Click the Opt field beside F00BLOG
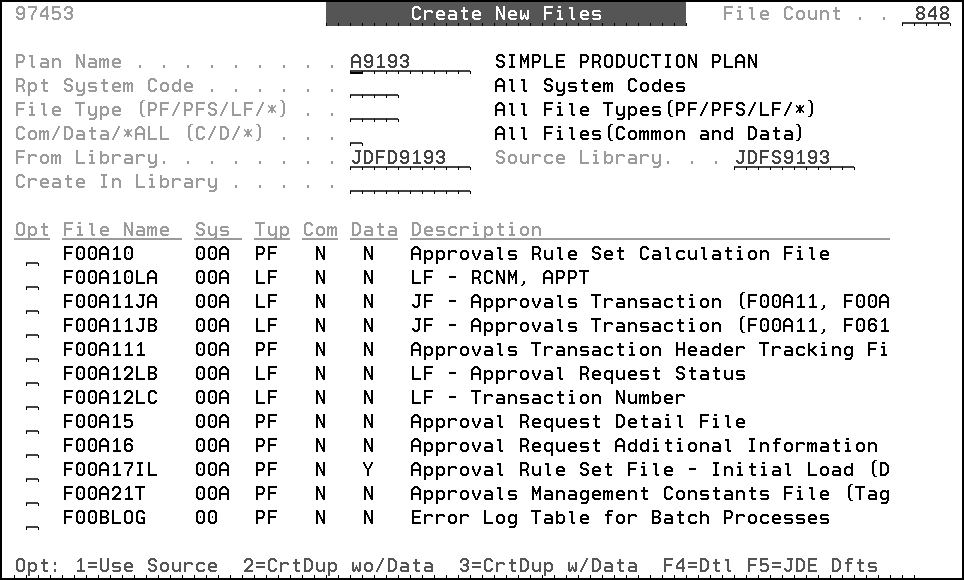964x580 pixels. 32,521
